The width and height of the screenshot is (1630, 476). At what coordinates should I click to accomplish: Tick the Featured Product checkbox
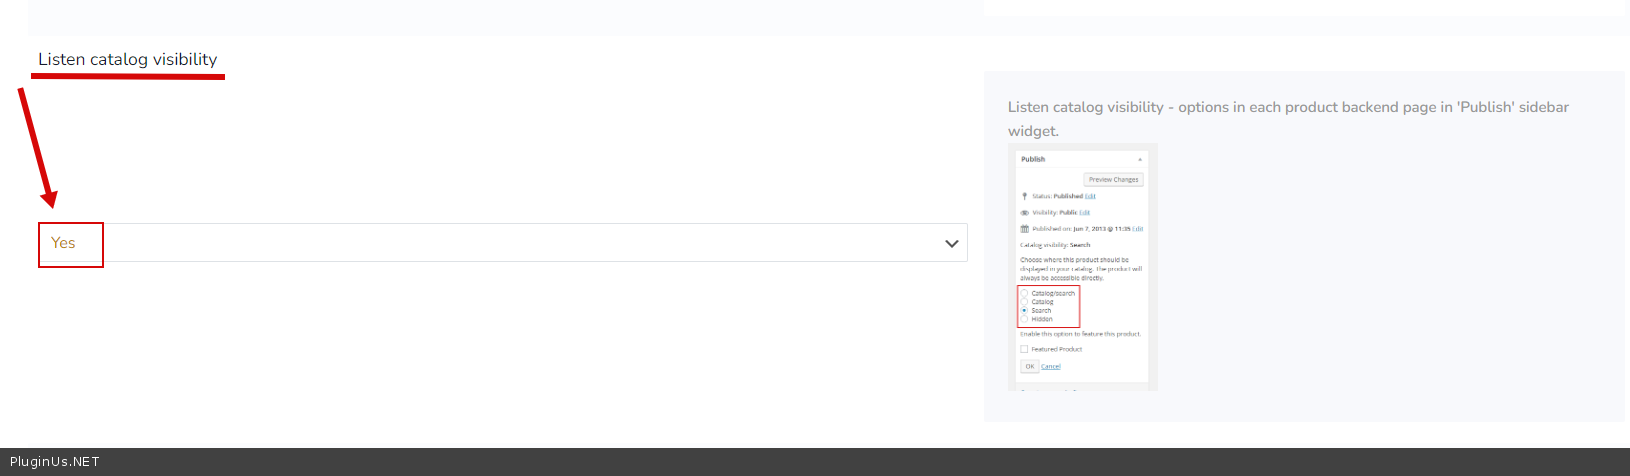(1024, 349)
